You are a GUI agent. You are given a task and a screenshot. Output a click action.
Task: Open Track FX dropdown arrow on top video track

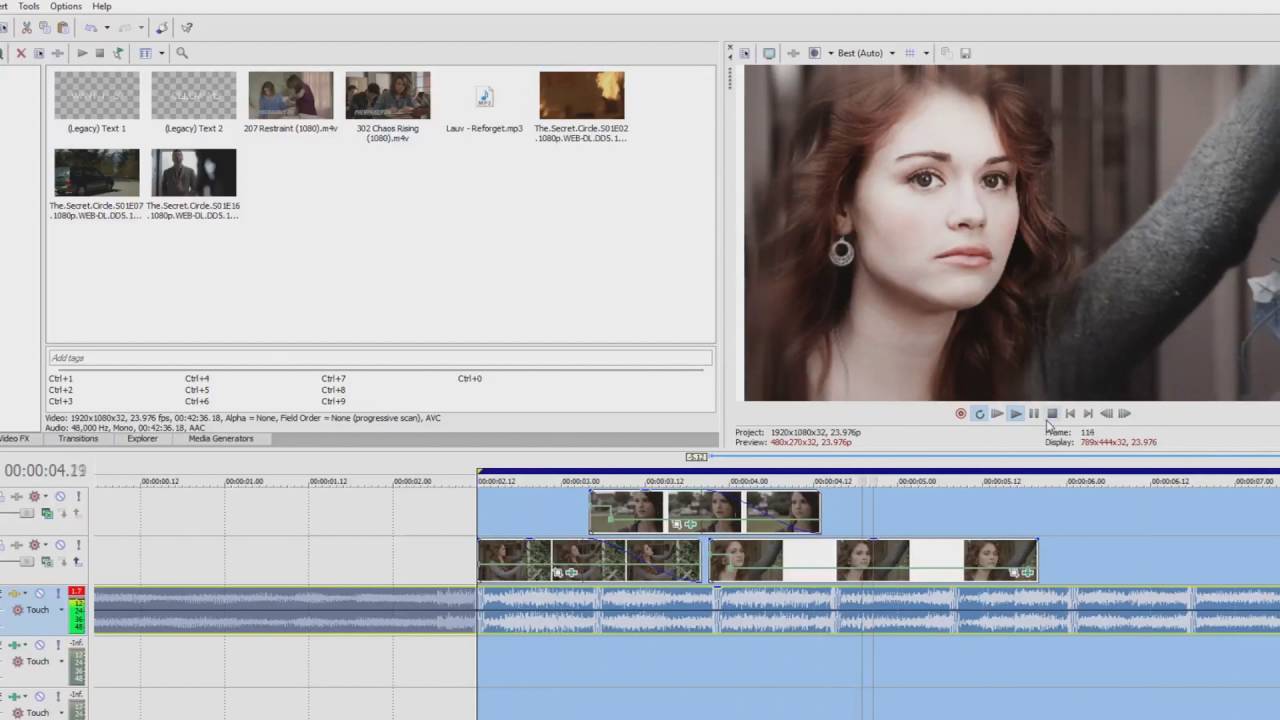point(46,496)
